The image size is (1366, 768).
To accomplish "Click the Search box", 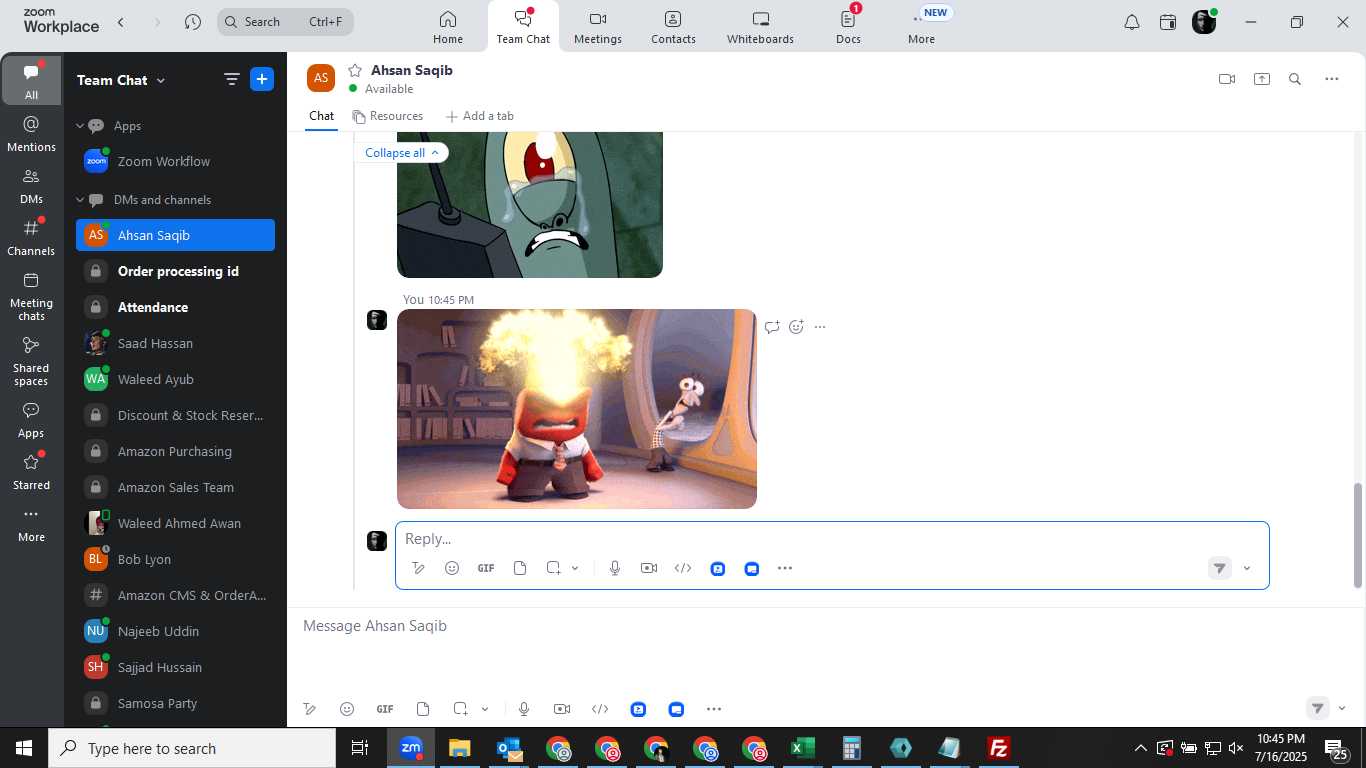I will [285, 22].
